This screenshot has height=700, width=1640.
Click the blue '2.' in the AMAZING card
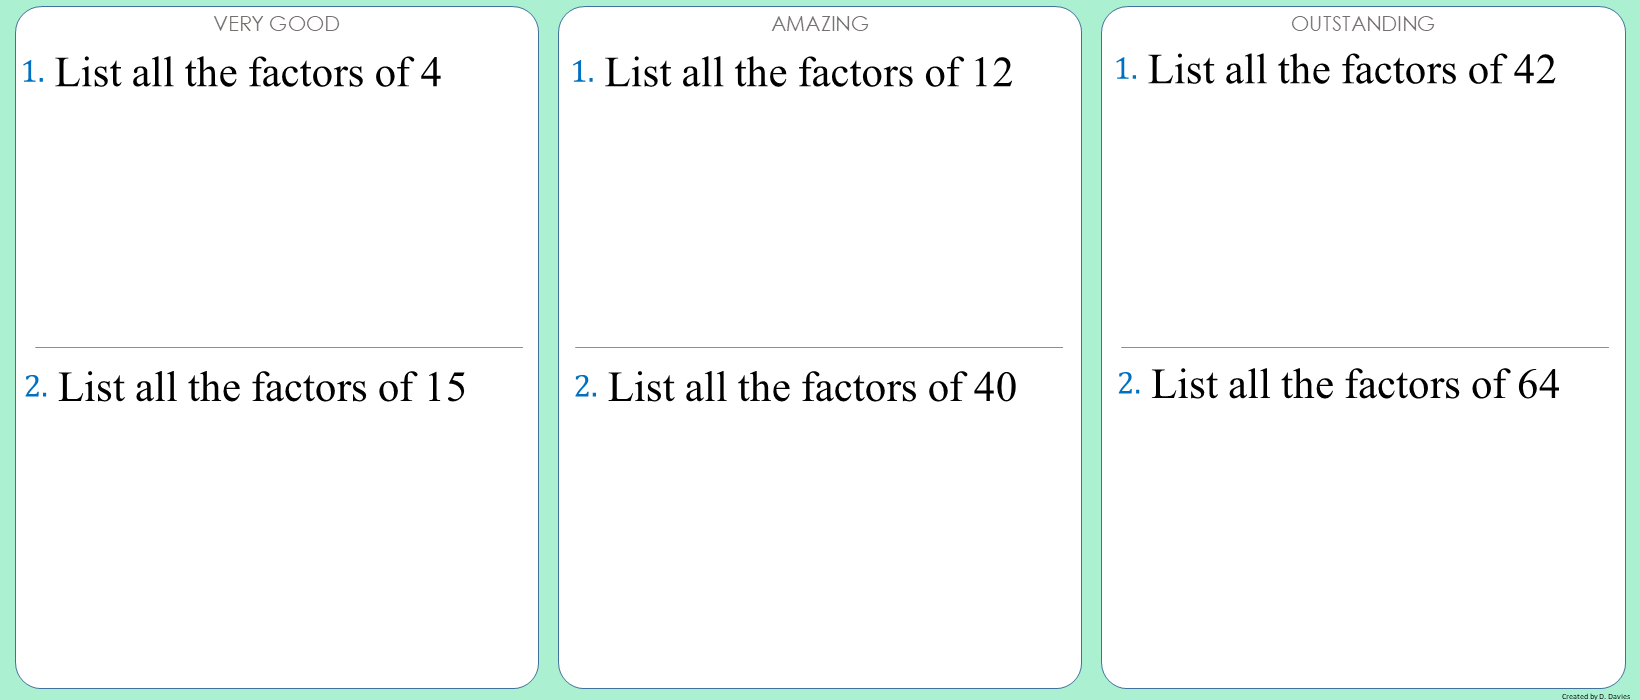[x=586, y=386]
